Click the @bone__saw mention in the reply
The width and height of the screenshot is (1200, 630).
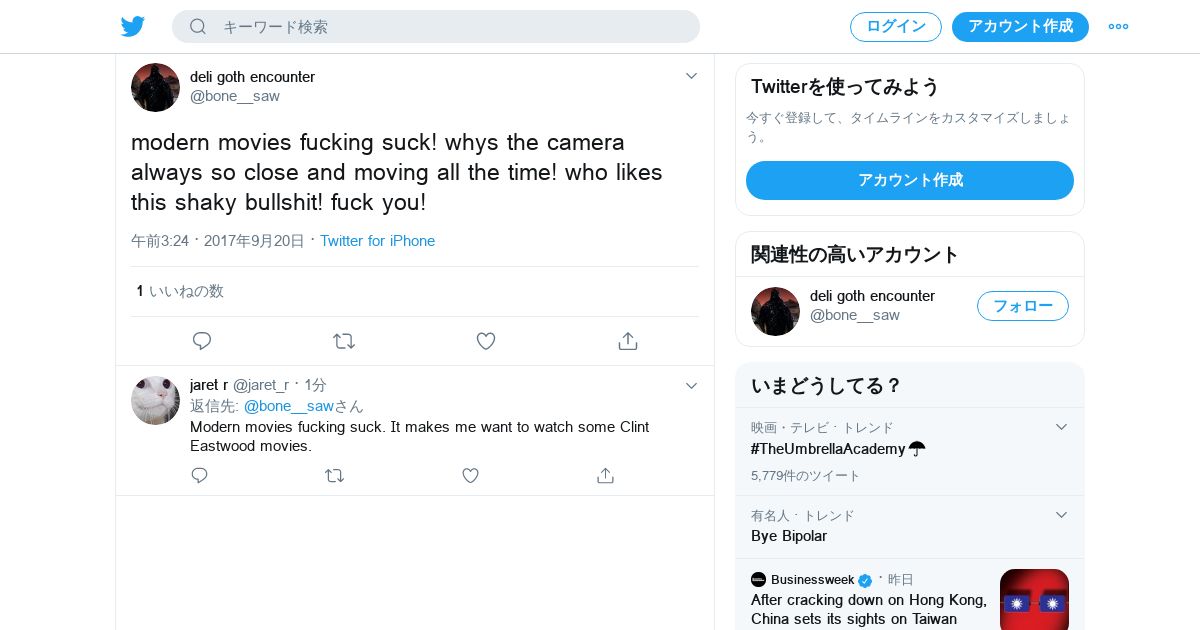pos(289,406)
